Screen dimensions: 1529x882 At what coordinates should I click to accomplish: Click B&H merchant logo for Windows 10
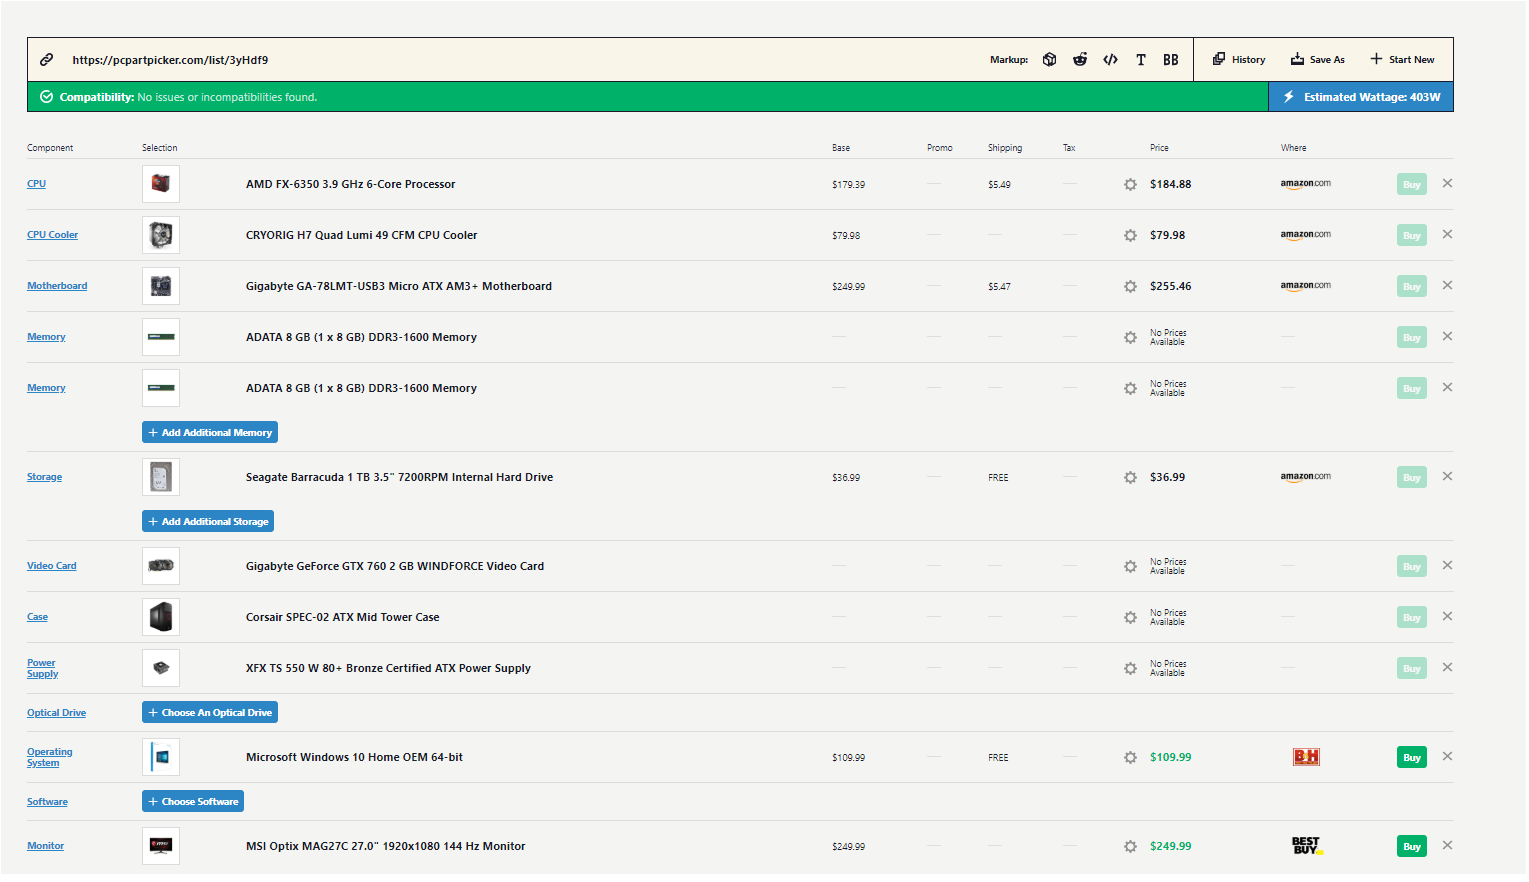tap(1306, 757)
